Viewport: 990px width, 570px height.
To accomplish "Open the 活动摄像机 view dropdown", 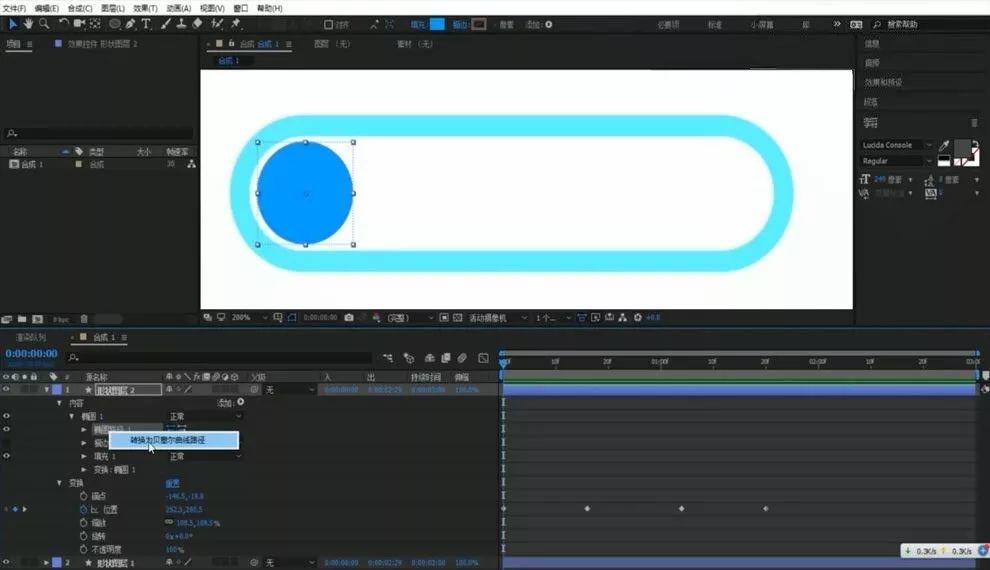I will [497, 318].
